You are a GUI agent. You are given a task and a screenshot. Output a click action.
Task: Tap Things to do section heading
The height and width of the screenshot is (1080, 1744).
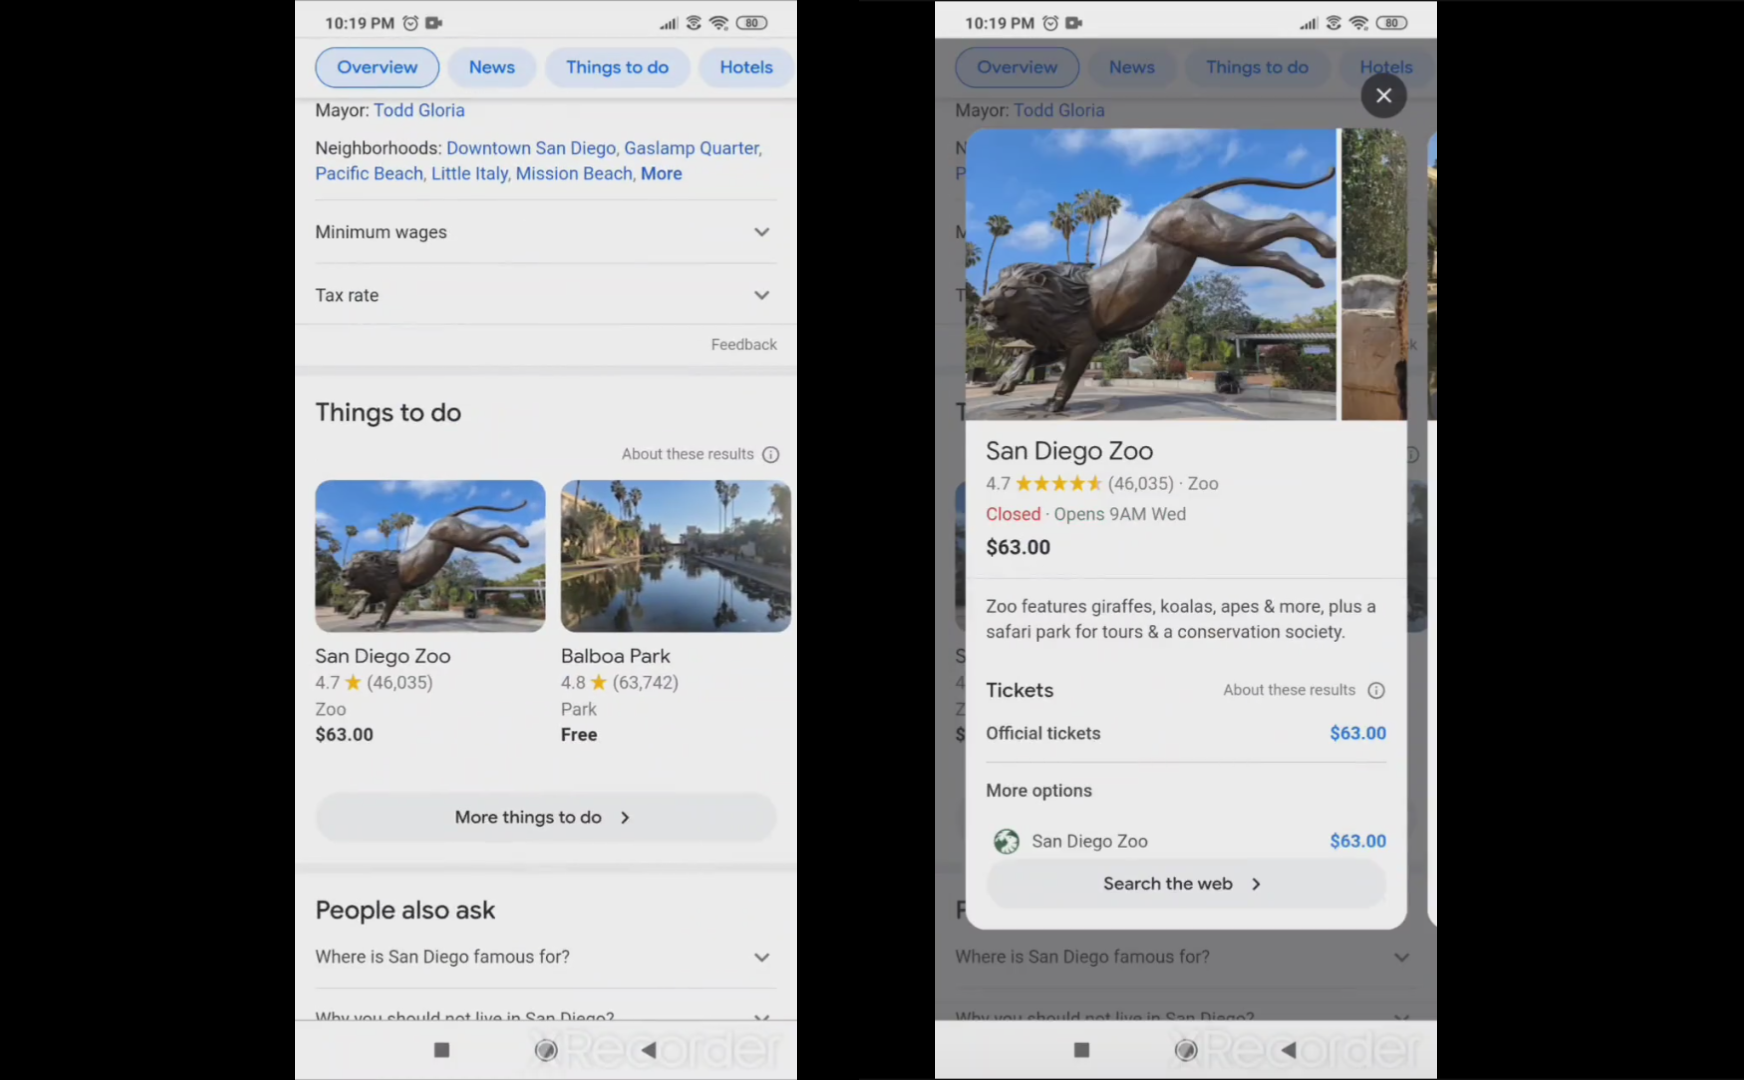pos(388,413)
